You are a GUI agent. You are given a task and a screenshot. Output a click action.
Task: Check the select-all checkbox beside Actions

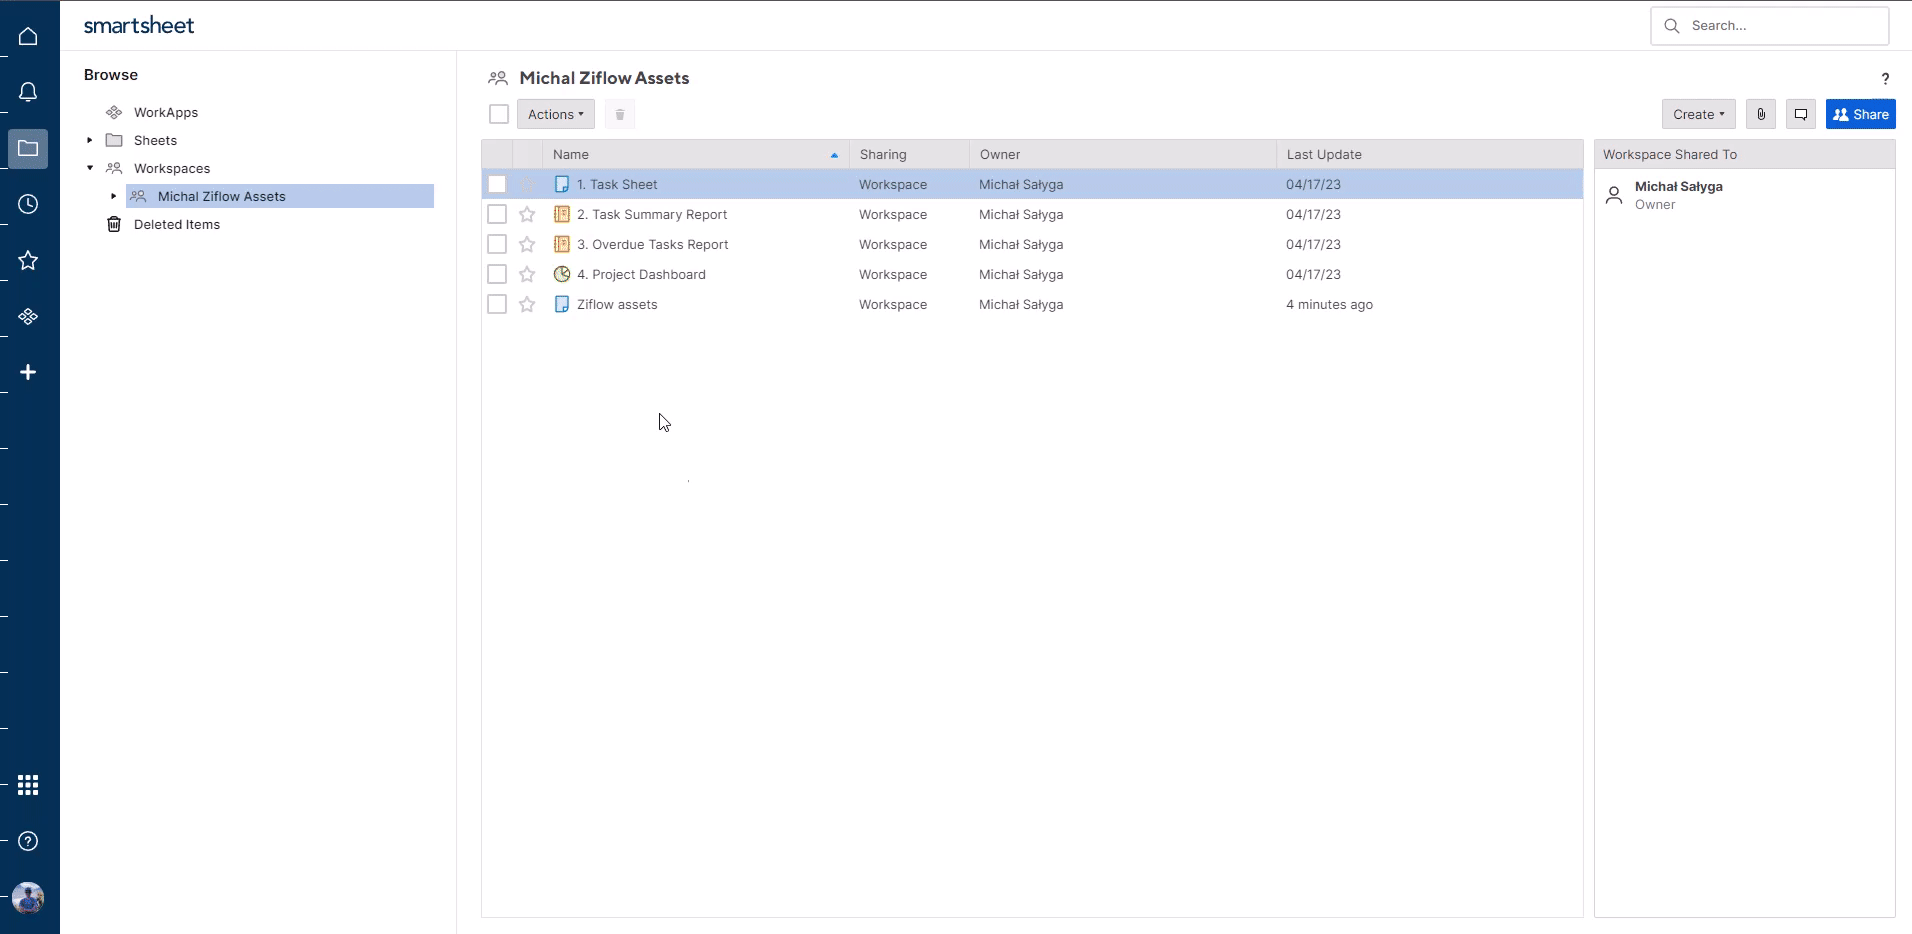point(499,114)
